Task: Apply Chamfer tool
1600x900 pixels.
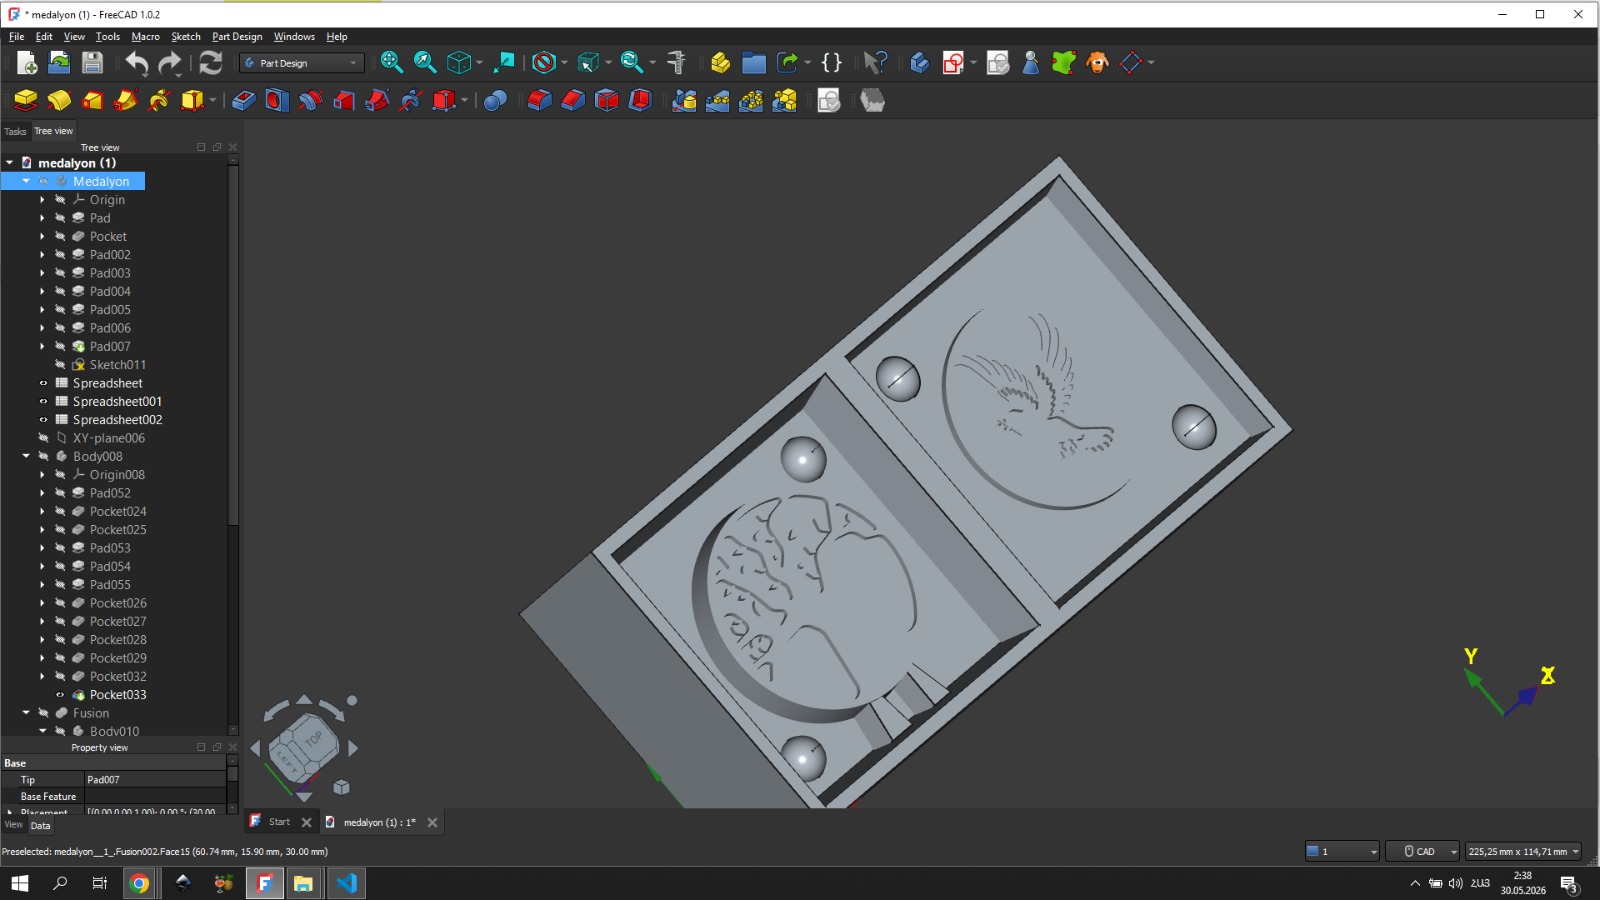Action: tap(573, 100)
